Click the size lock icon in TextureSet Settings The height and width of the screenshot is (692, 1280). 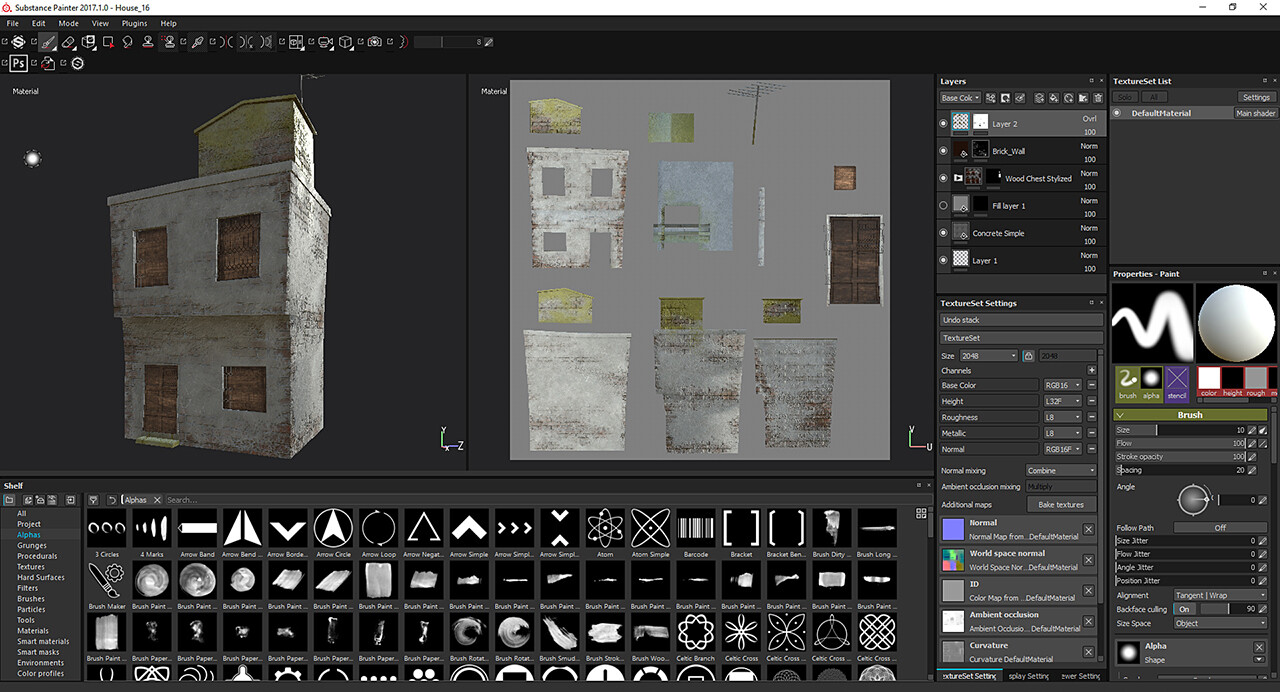click(1028, 356)
